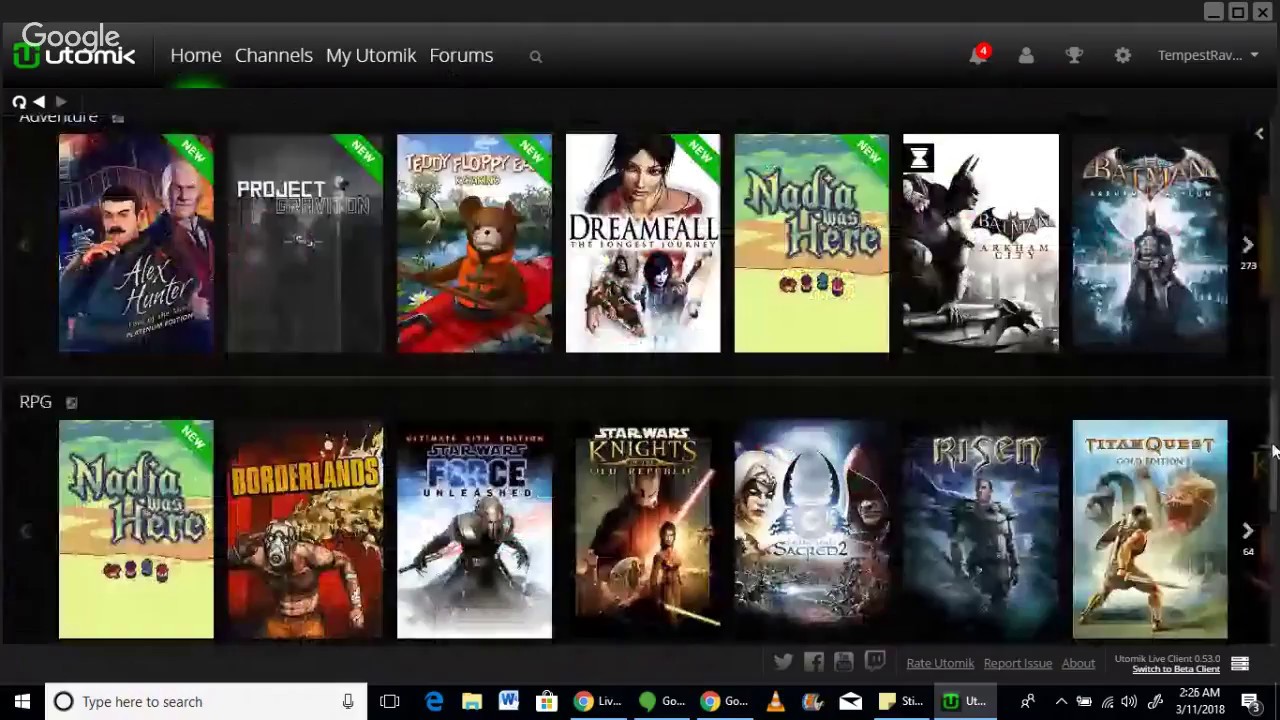This screenshot has width=1280, height=720.
Task: Open the Risen game cover
Action: 981,529
